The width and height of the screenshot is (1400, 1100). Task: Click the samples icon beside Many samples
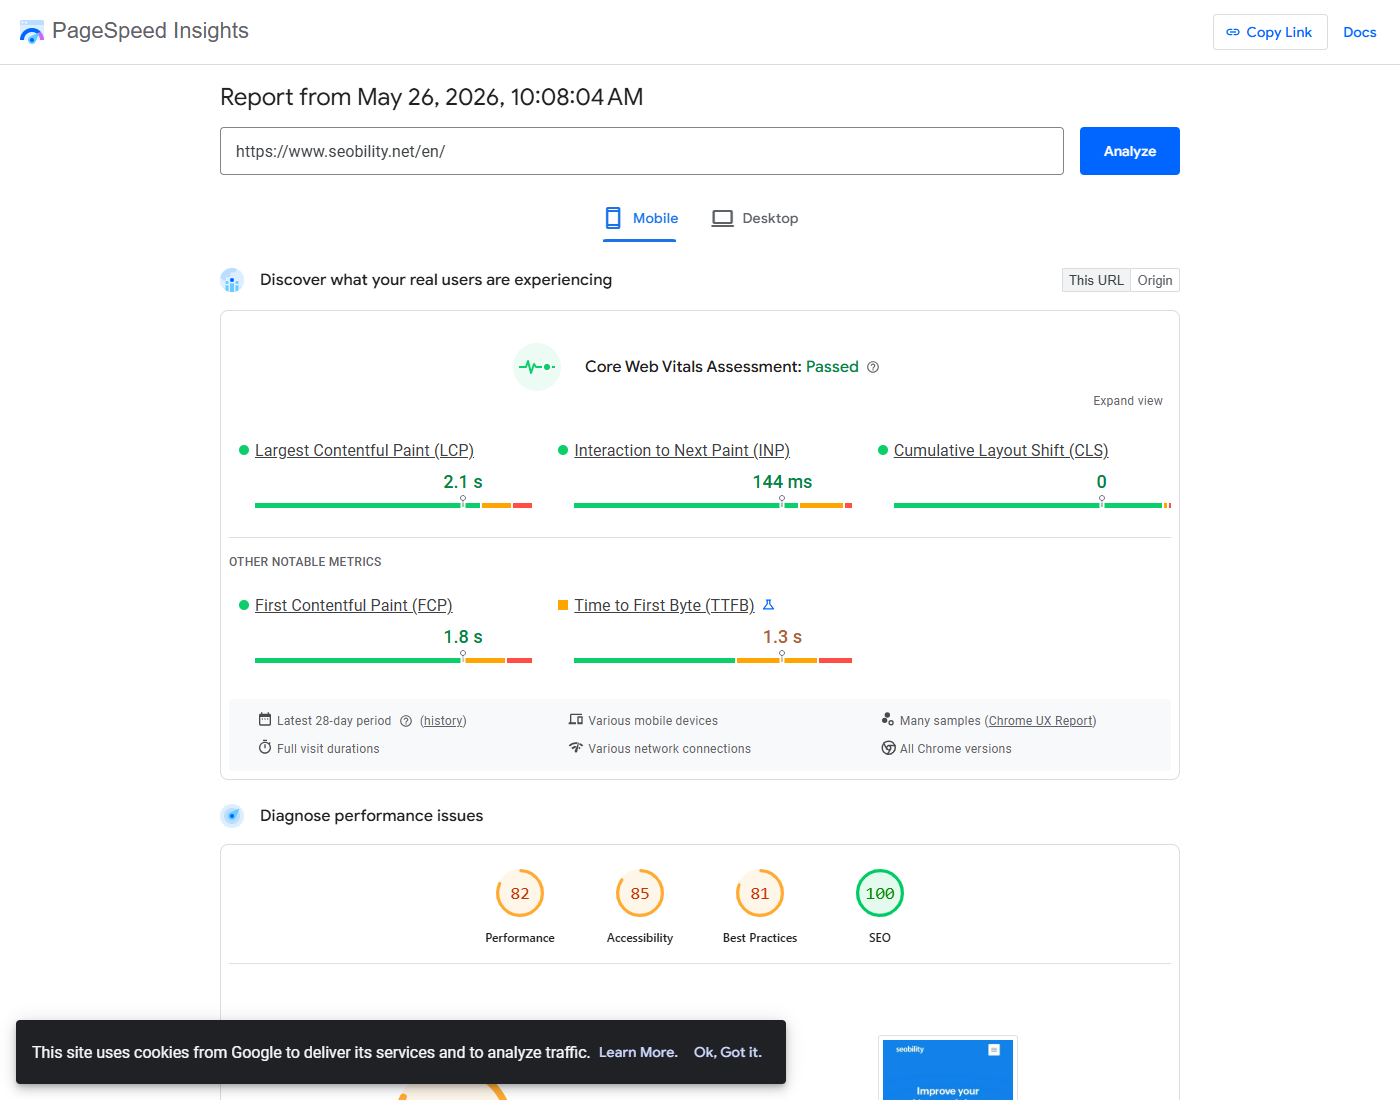click(x=888, y=720)
